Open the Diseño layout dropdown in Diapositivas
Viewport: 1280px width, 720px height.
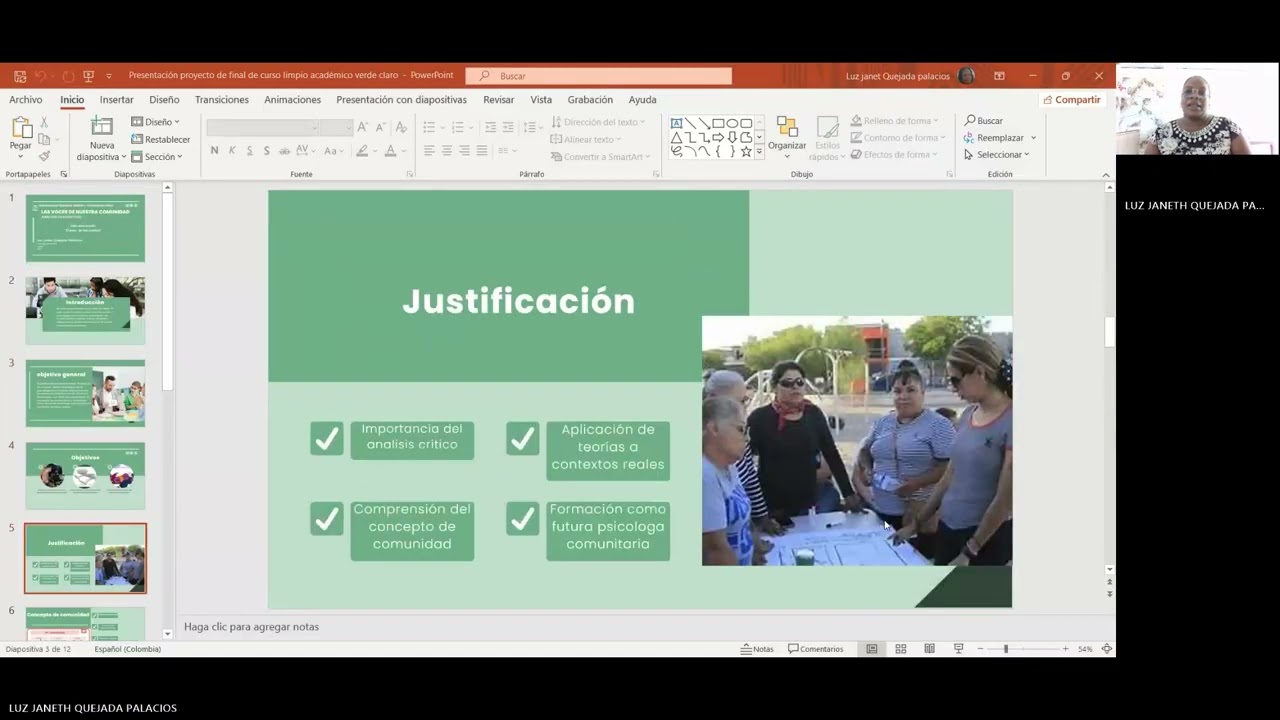(156, 122)
